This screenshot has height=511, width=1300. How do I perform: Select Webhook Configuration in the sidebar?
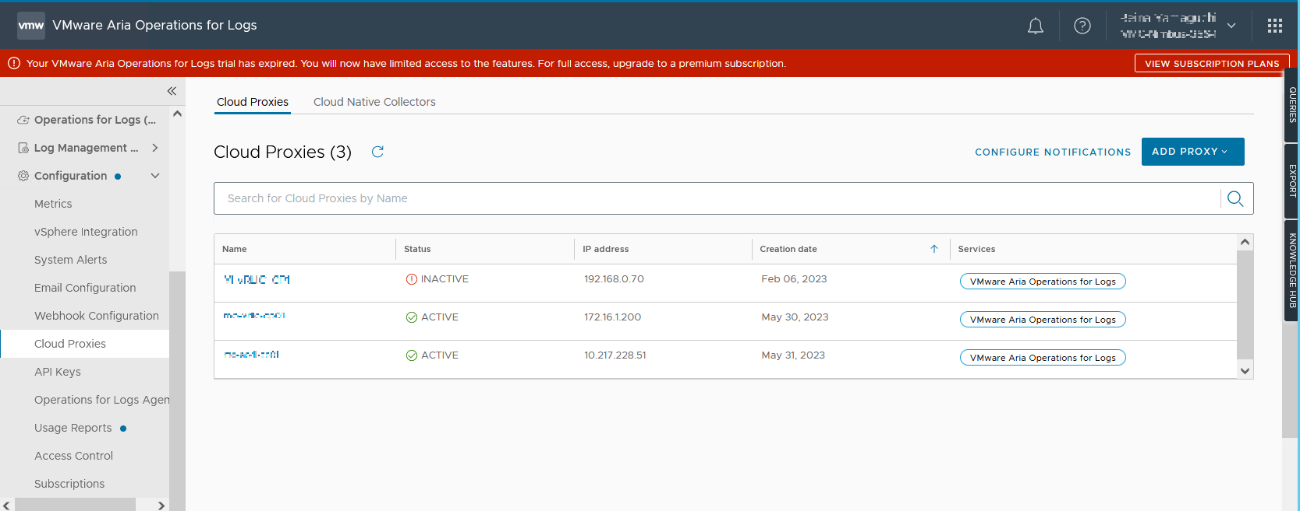pos(96,316)
